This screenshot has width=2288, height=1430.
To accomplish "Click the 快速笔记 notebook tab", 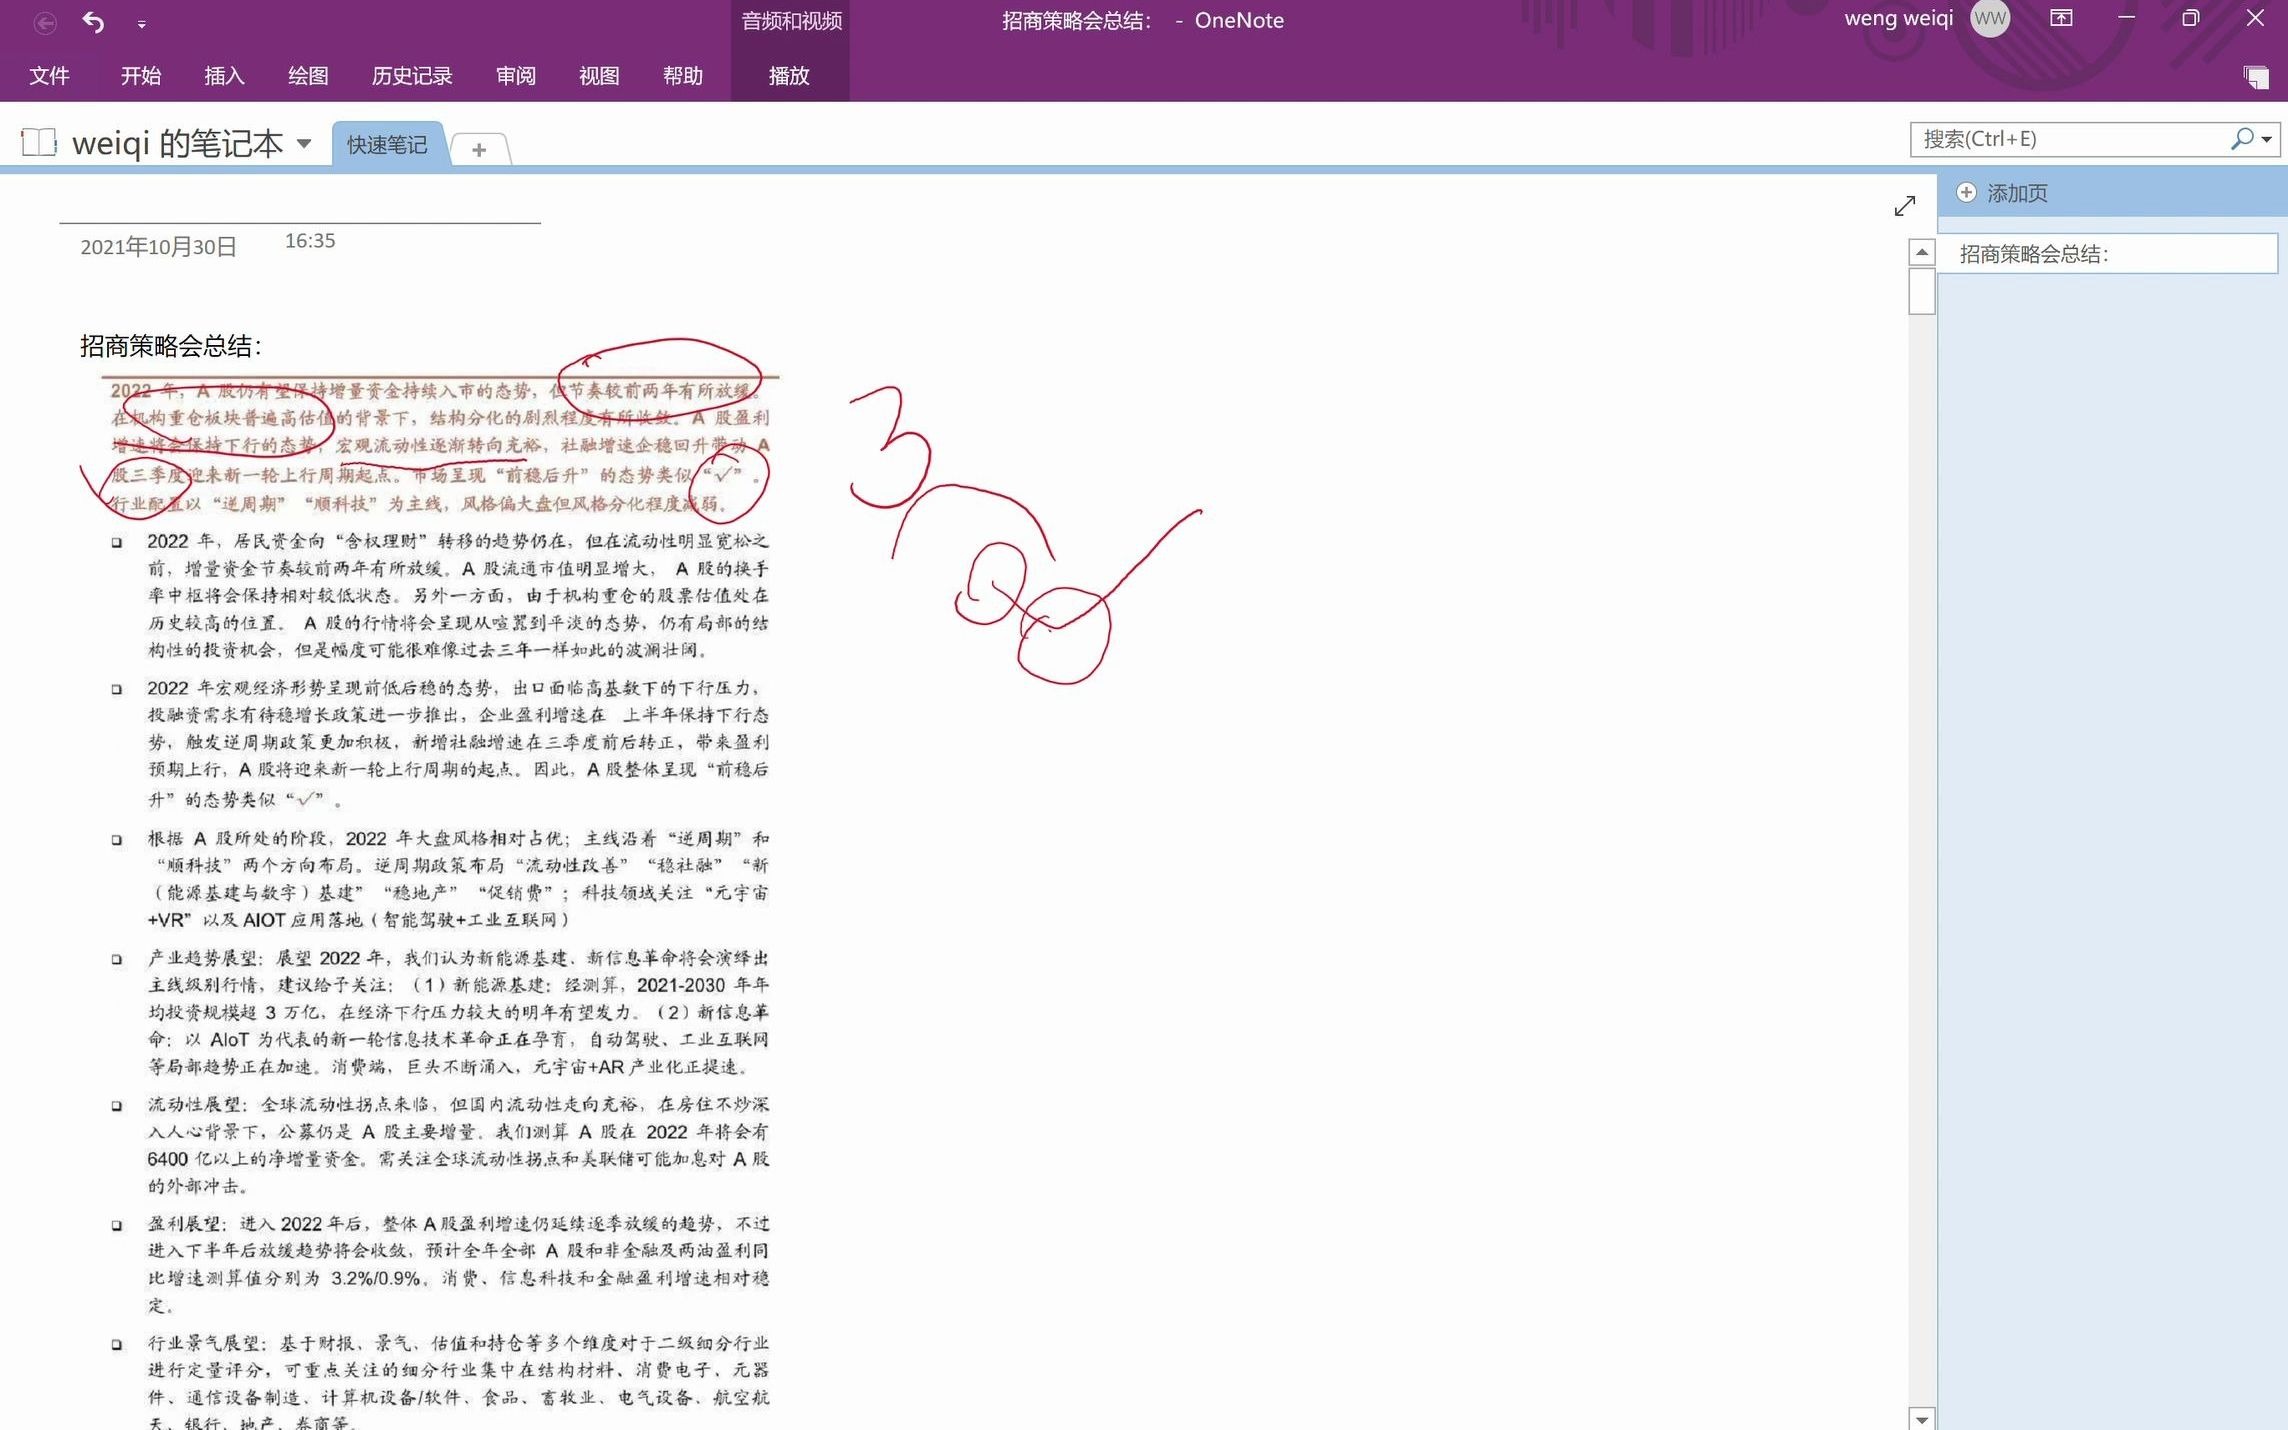I will pos(387,145).
